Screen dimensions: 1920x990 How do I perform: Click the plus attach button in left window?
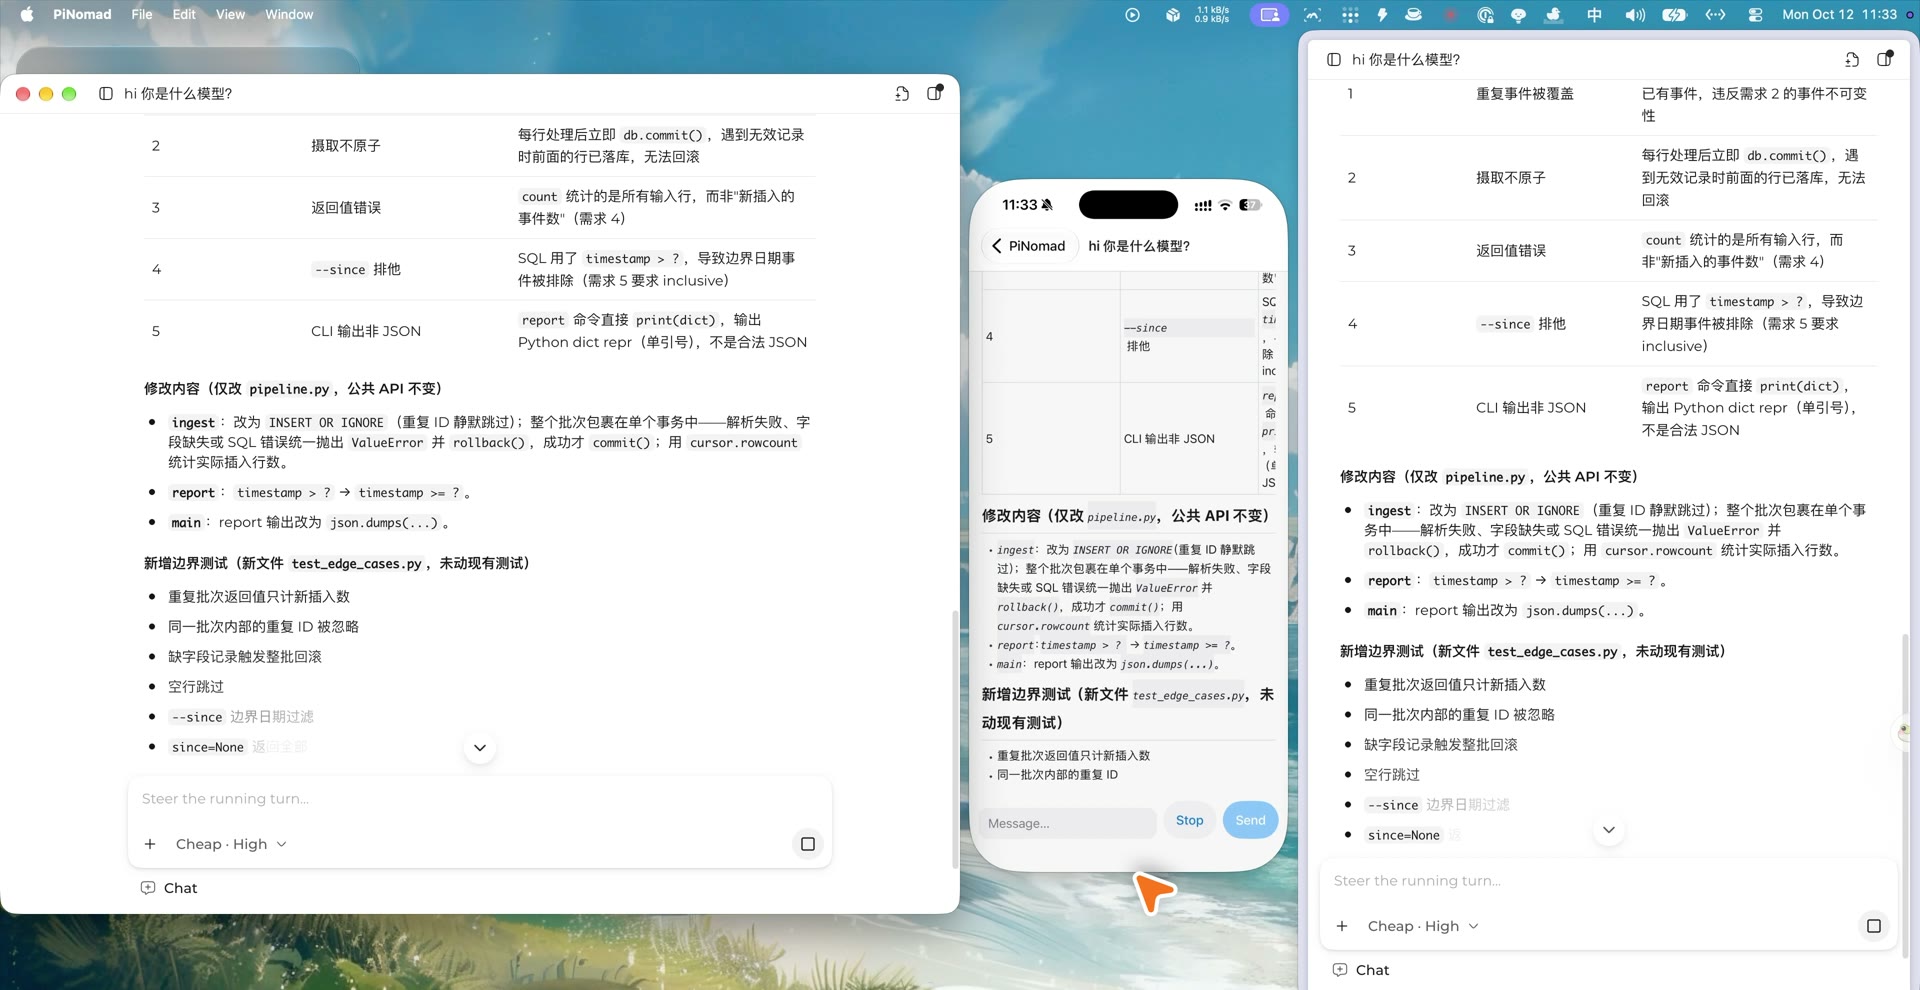tap(150, 844)
